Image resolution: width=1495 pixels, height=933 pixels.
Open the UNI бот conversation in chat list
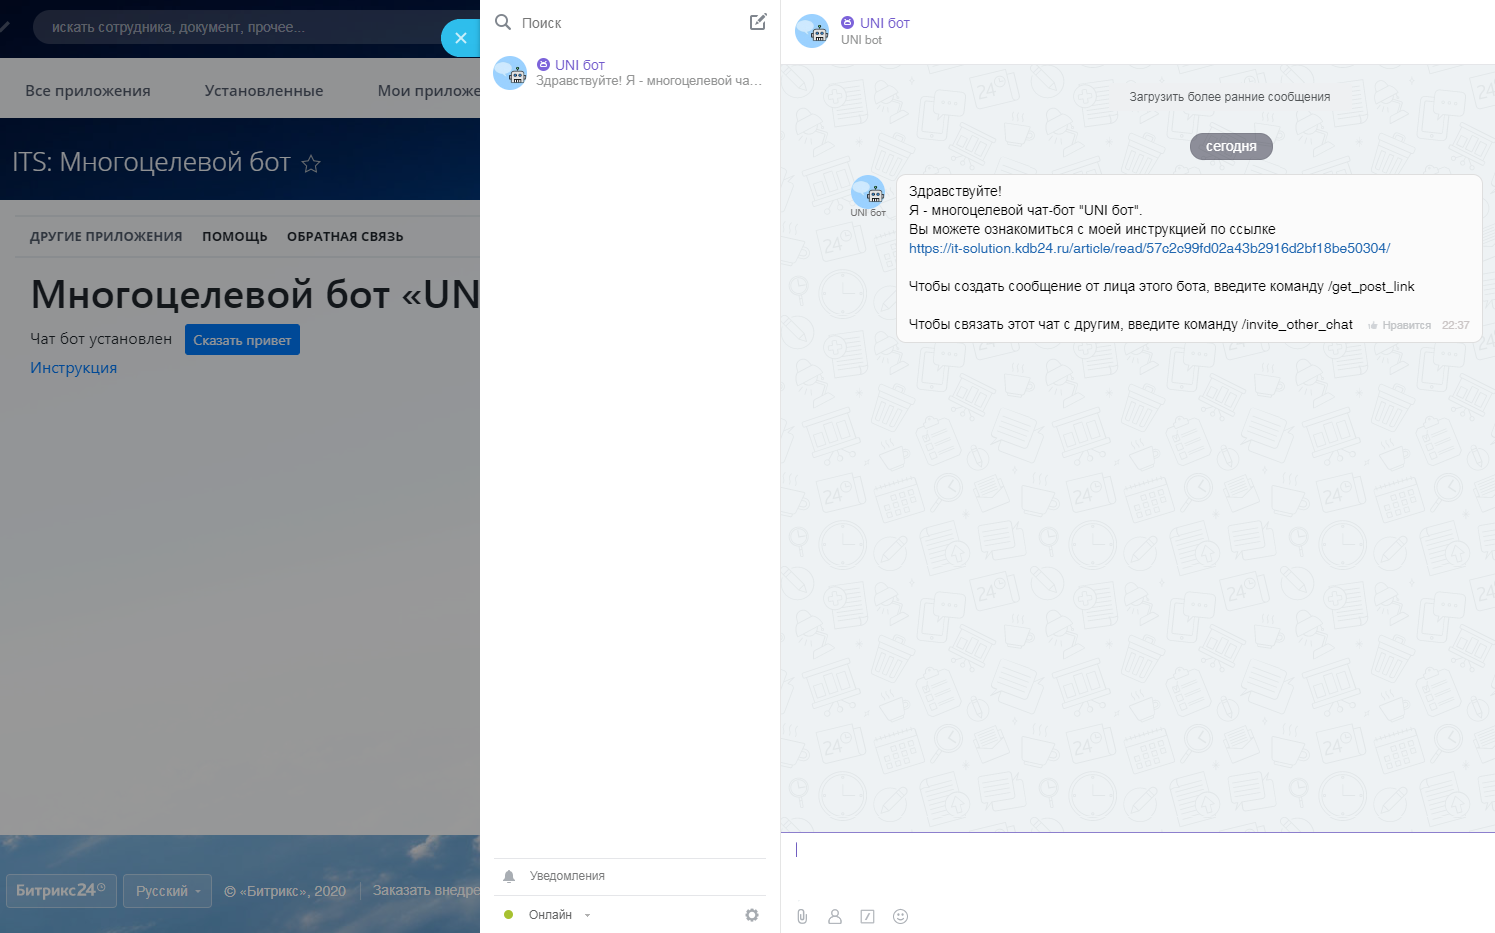click(630, 73)
